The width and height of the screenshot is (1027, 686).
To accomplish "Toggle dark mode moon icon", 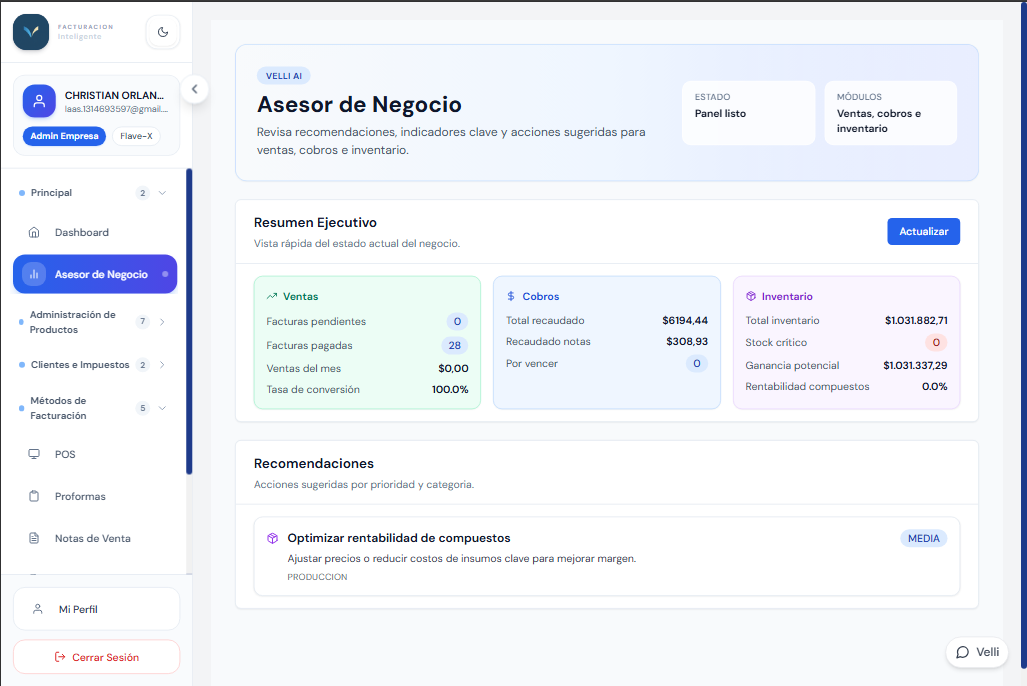I will pyautogui.click(x=163, y=31).
